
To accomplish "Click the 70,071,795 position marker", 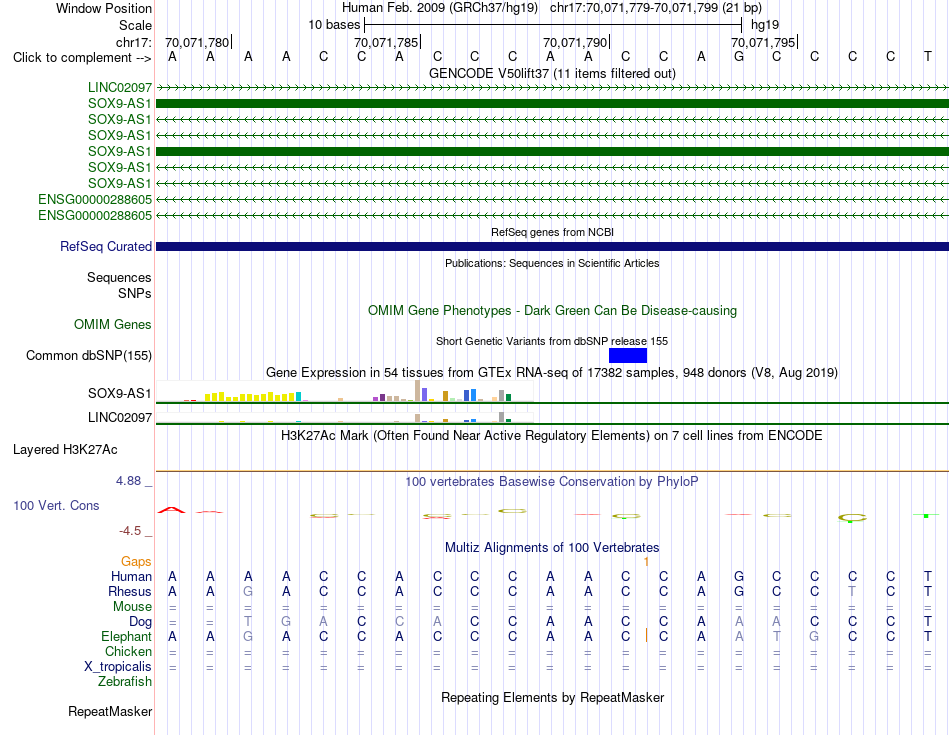I will point(763,42).
